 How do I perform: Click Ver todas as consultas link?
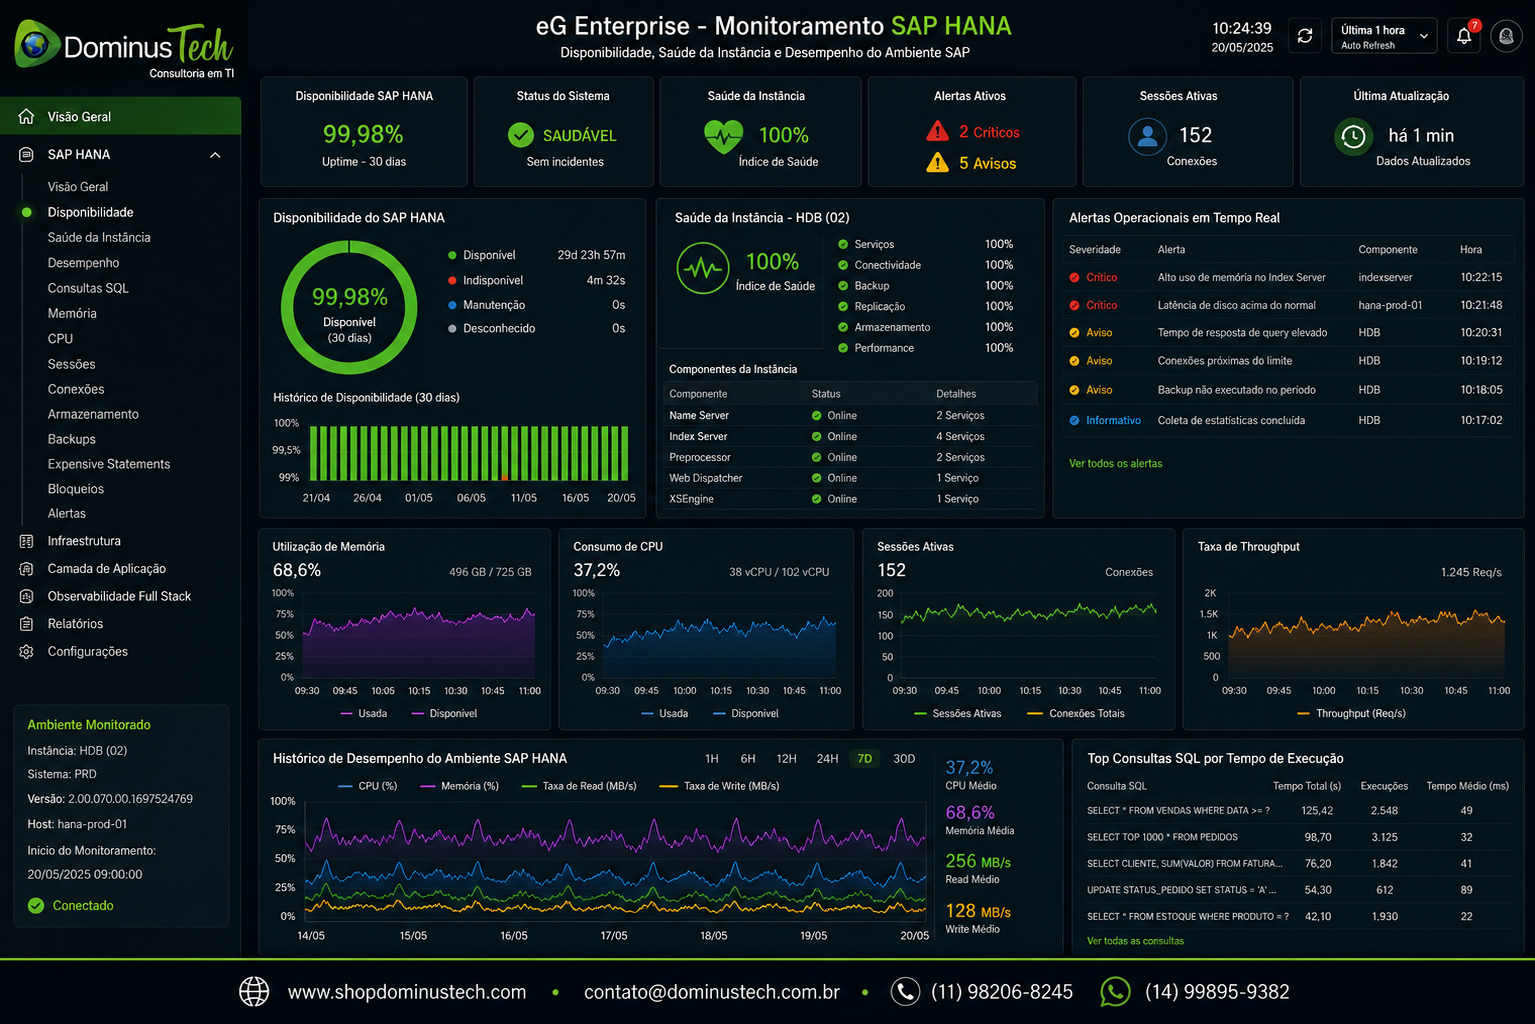point(1135,941)
